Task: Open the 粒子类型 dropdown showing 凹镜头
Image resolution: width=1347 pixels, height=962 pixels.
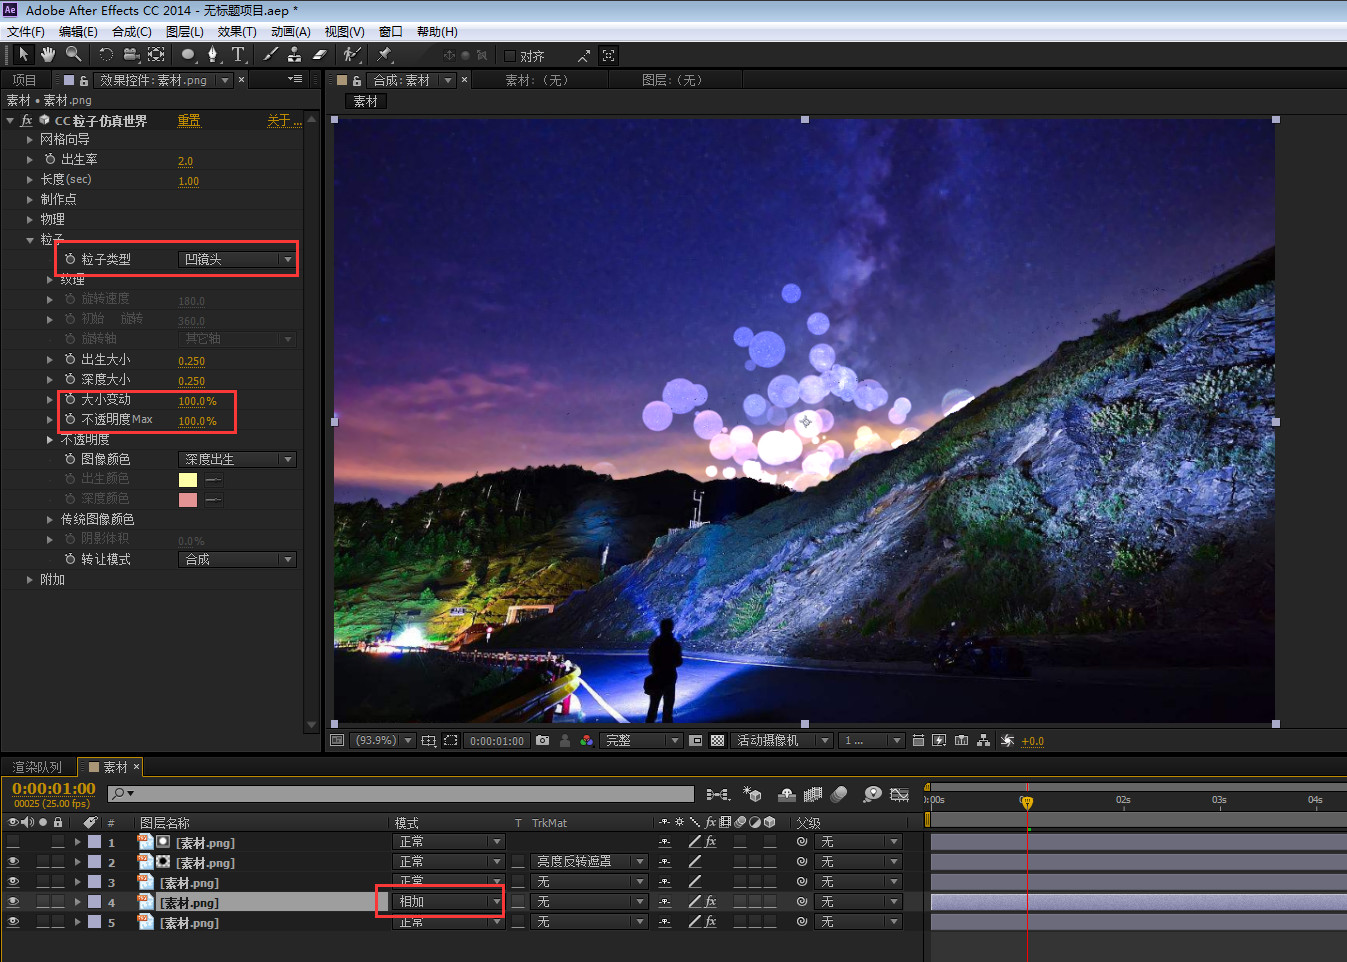Action: (237, 259)
